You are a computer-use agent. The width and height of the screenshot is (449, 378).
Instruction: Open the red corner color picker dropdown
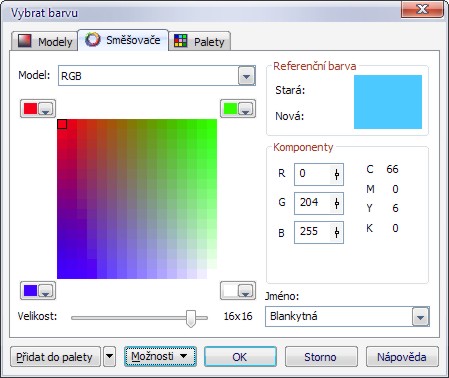(46, 109)
